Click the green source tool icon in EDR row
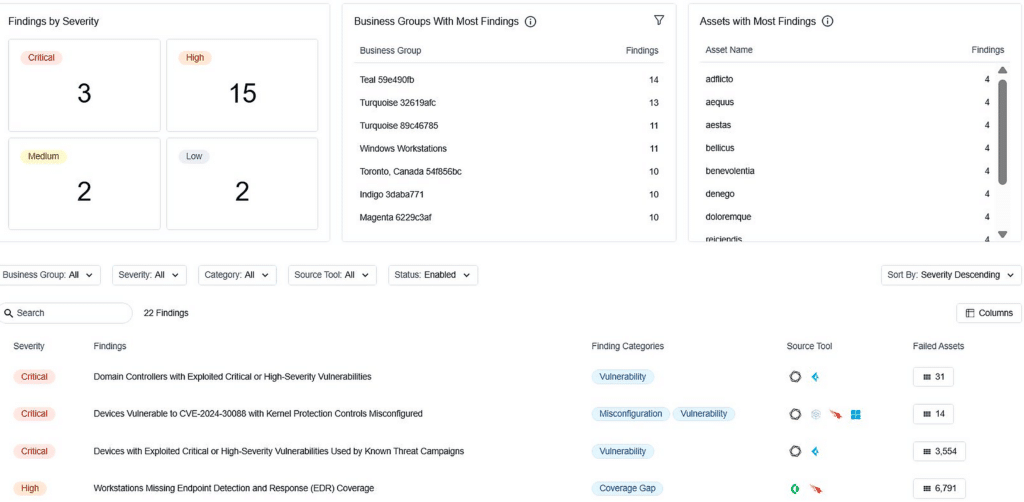 (x=795, y=489)
